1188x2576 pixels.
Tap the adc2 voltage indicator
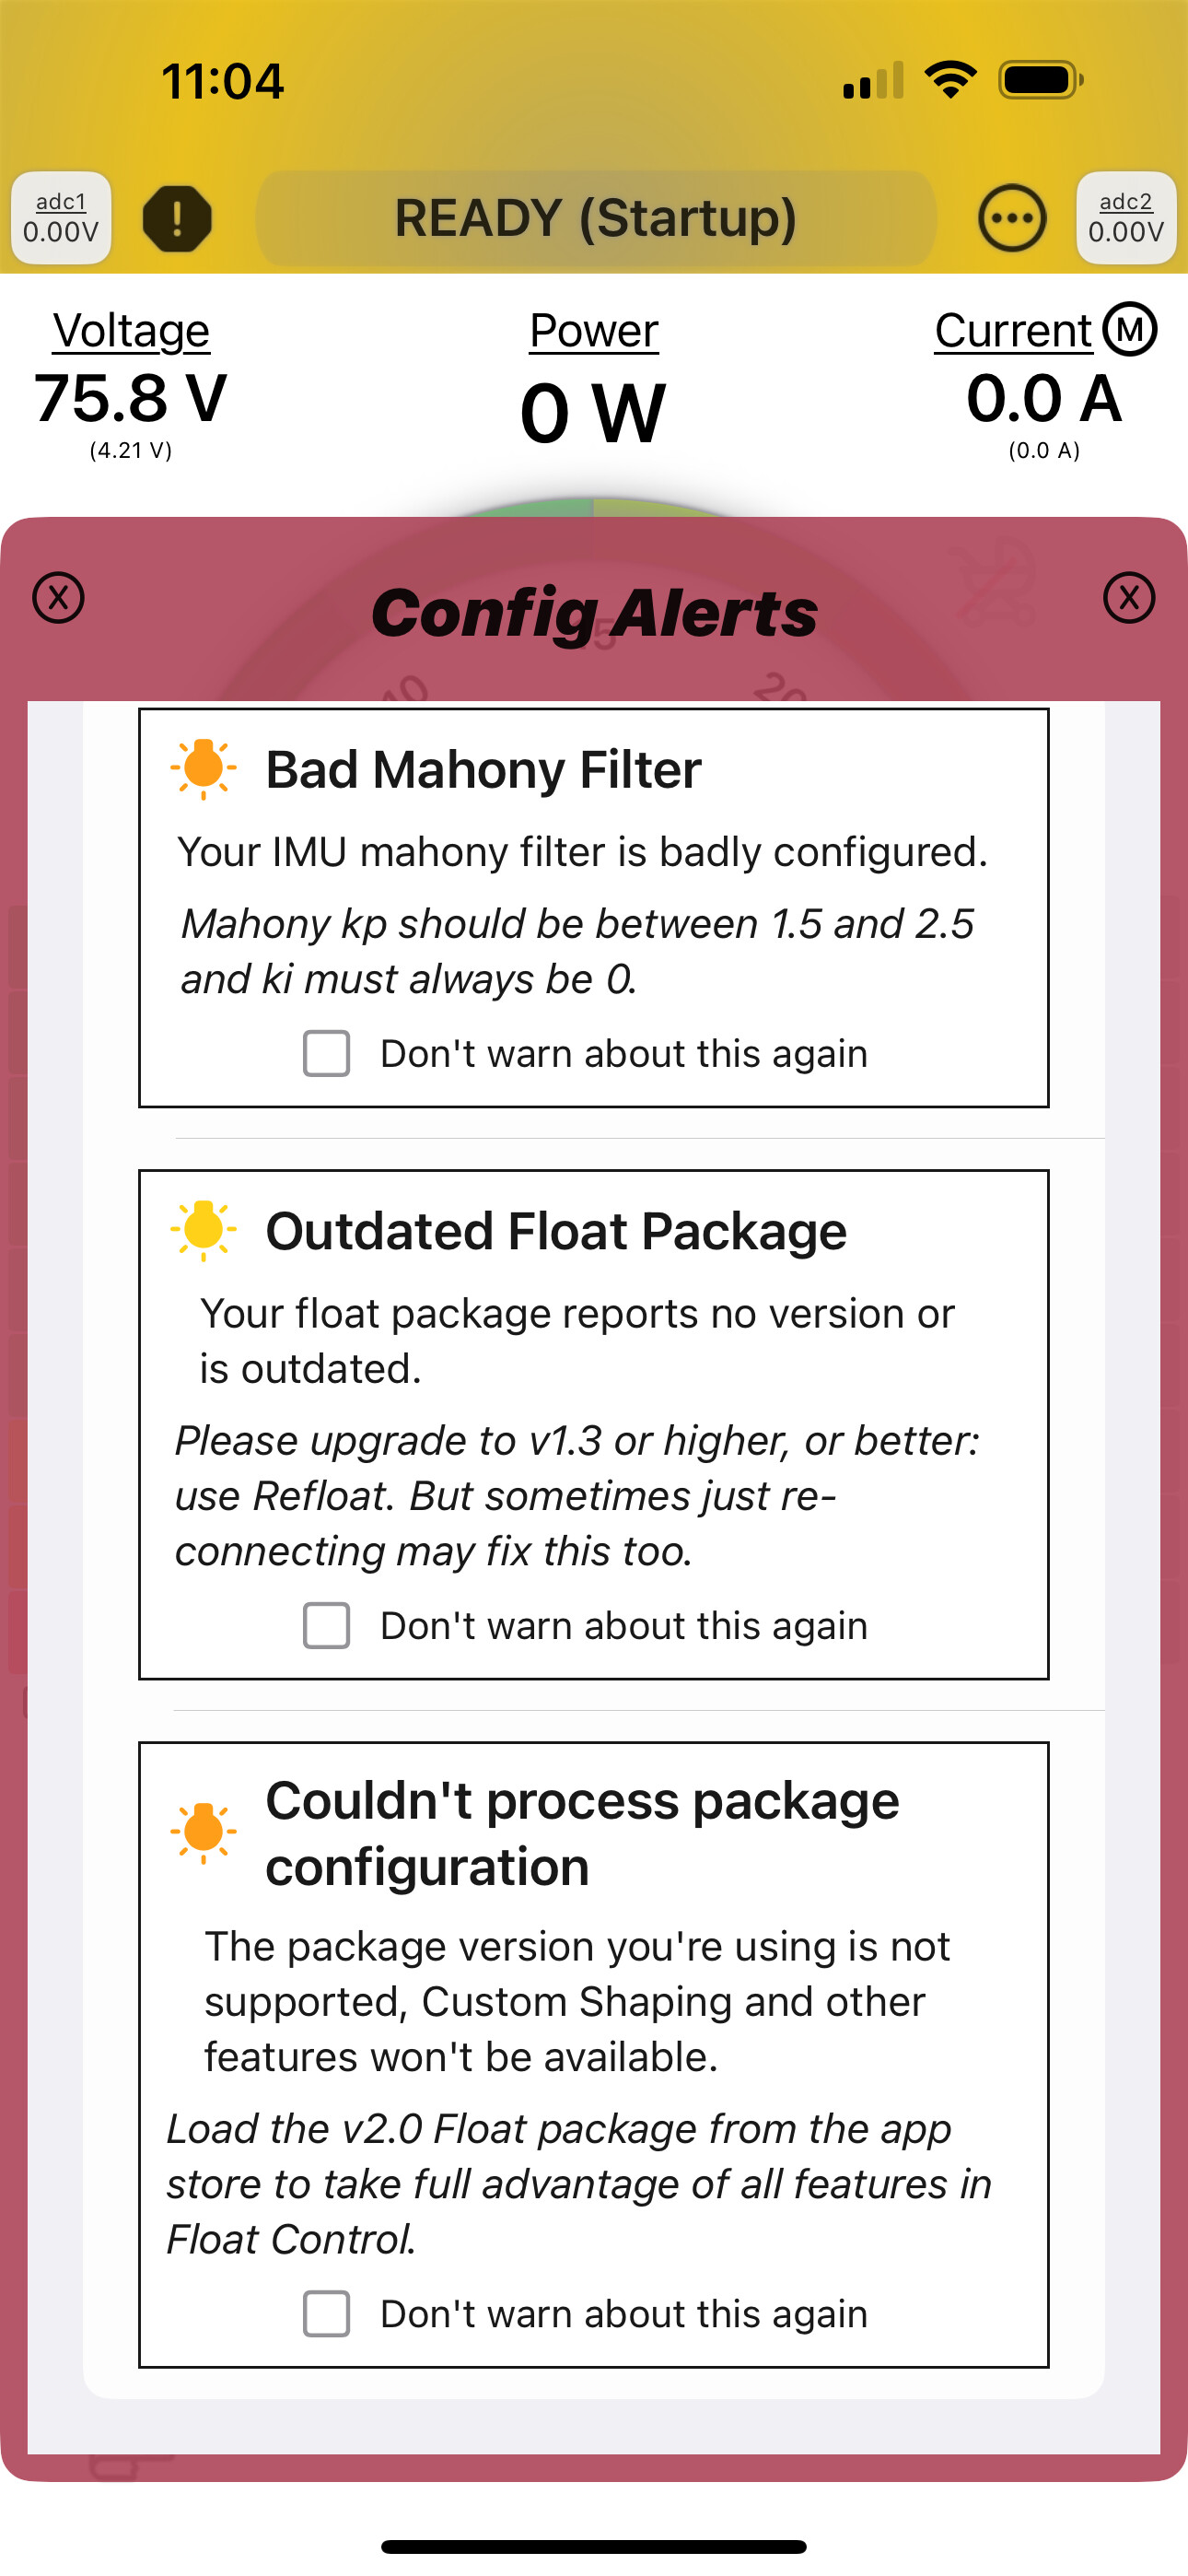1126,218
